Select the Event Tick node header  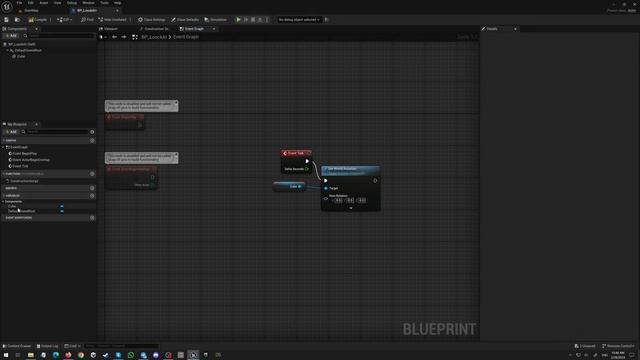point(296,153)
